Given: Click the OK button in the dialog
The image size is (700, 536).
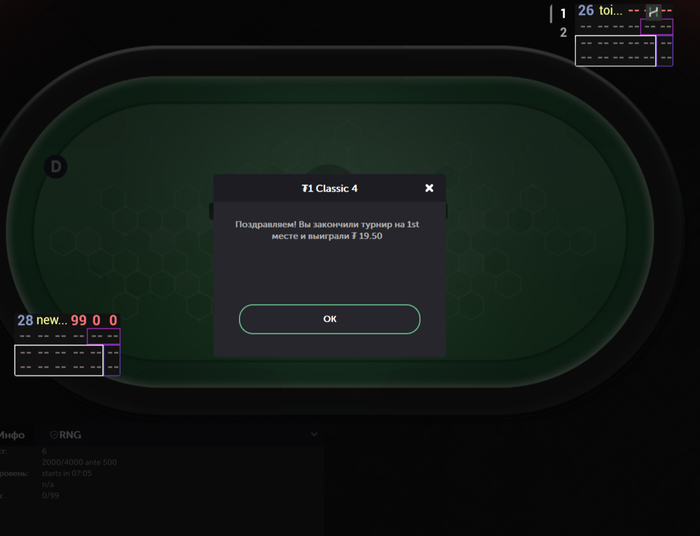Looking at the screenshot, I should click(329, 319).
